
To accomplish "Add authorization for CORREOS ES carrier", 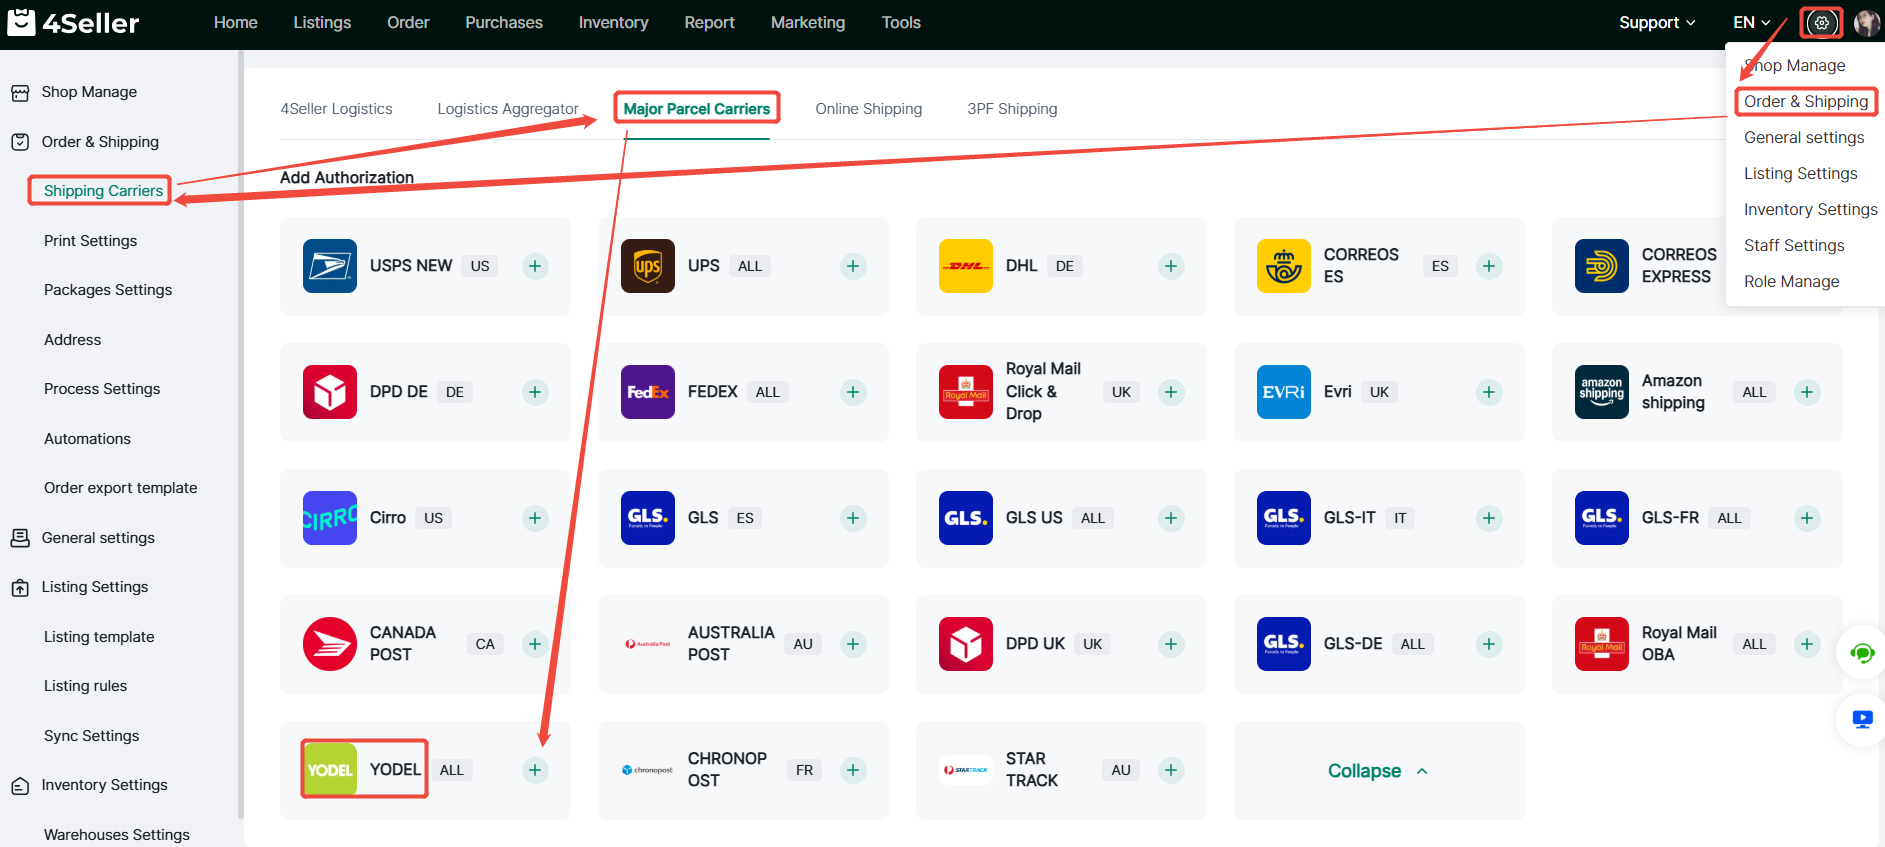I will [1489, 266].
